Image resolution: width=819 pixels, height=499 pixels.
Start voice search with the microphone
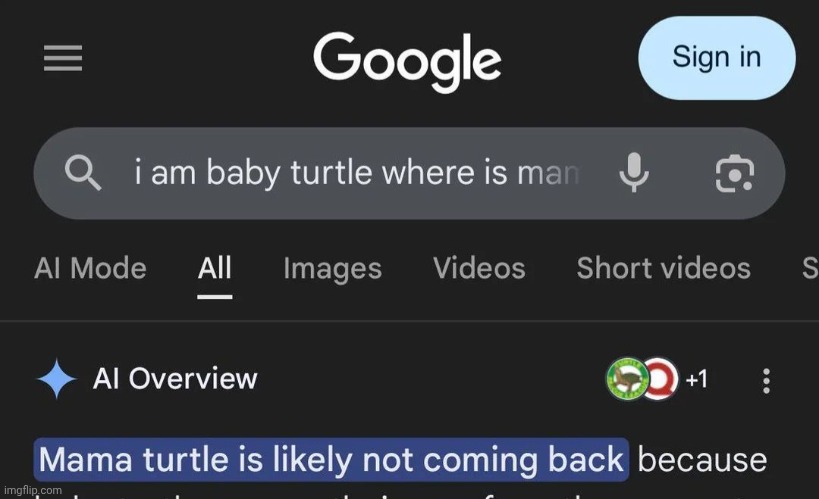coord(634,174)
